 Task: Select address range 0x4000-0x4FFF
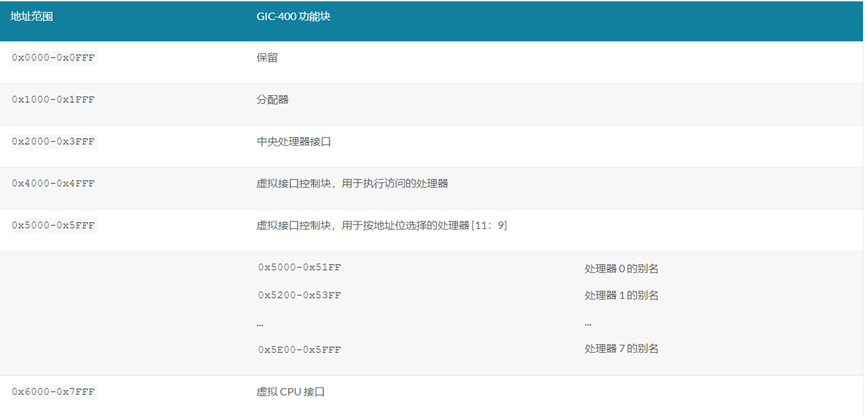(x=54, y=184)
